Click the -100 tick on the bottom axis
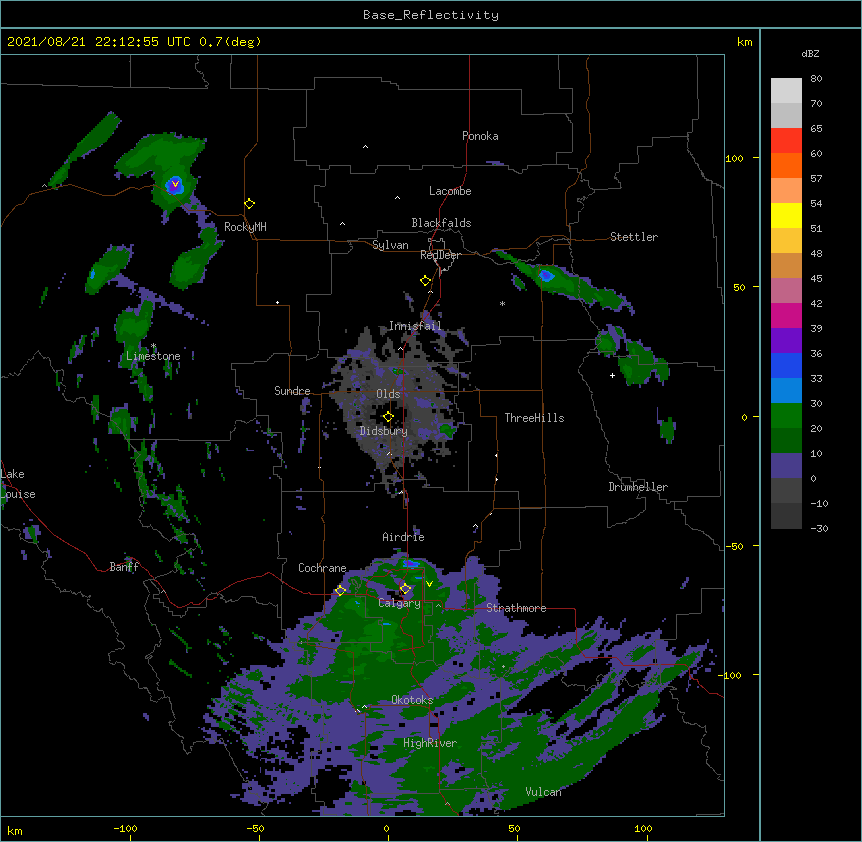 coord(126,828)
